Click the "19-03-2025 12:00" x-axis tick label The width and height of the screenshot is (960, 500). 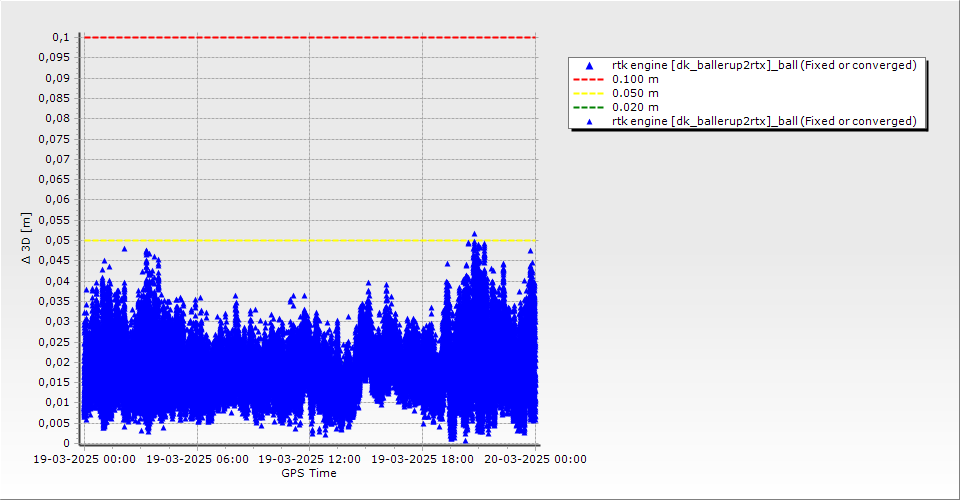(310, 460)
